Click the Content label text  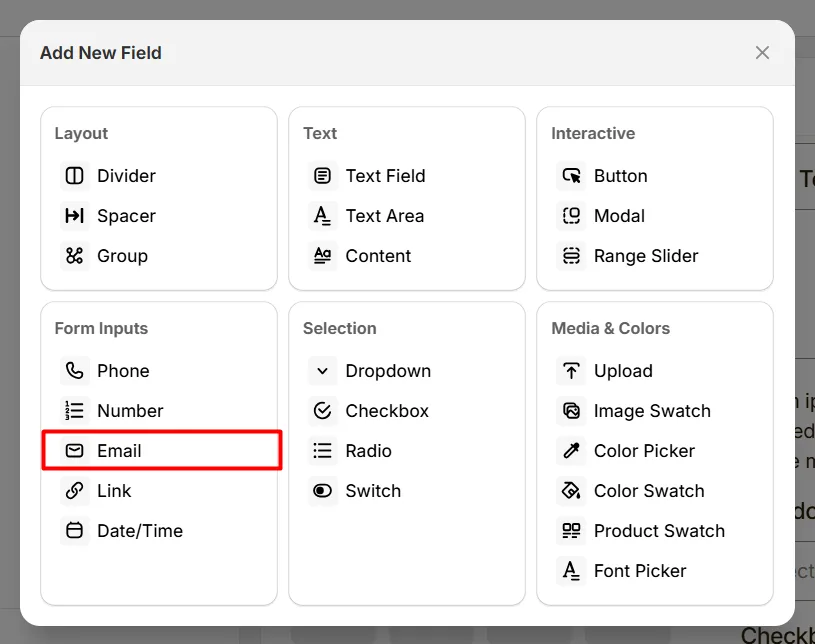tap(378, 256)
